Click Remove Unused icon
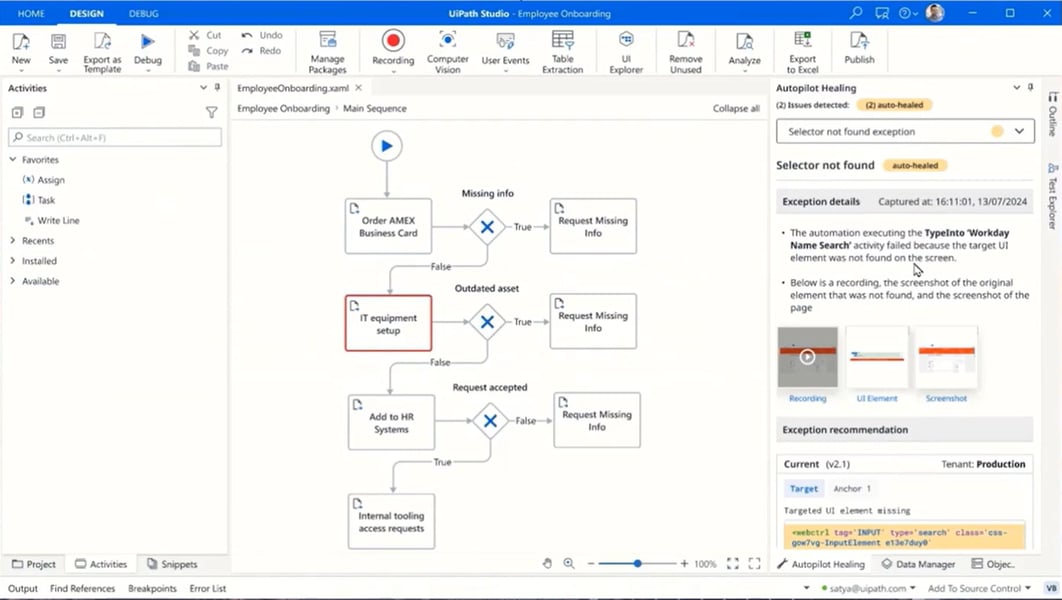The image size is (1062, 600). coord(685,40)
